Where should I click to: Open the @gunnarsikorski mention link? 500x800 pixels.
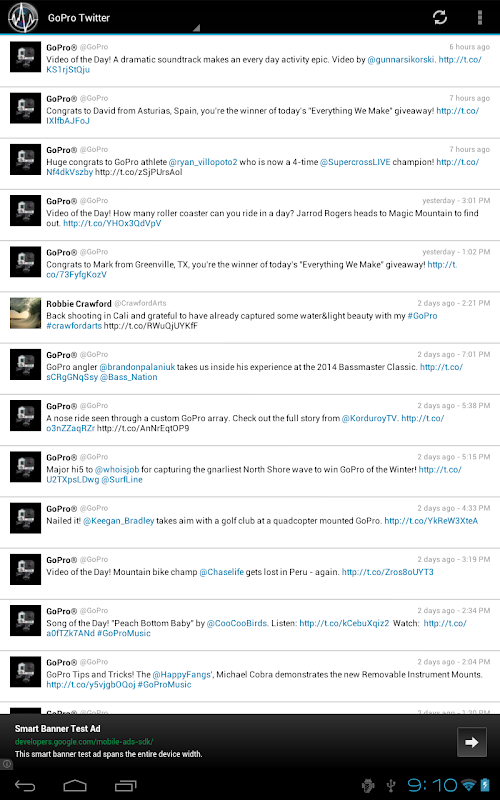(x=402, y=60)
